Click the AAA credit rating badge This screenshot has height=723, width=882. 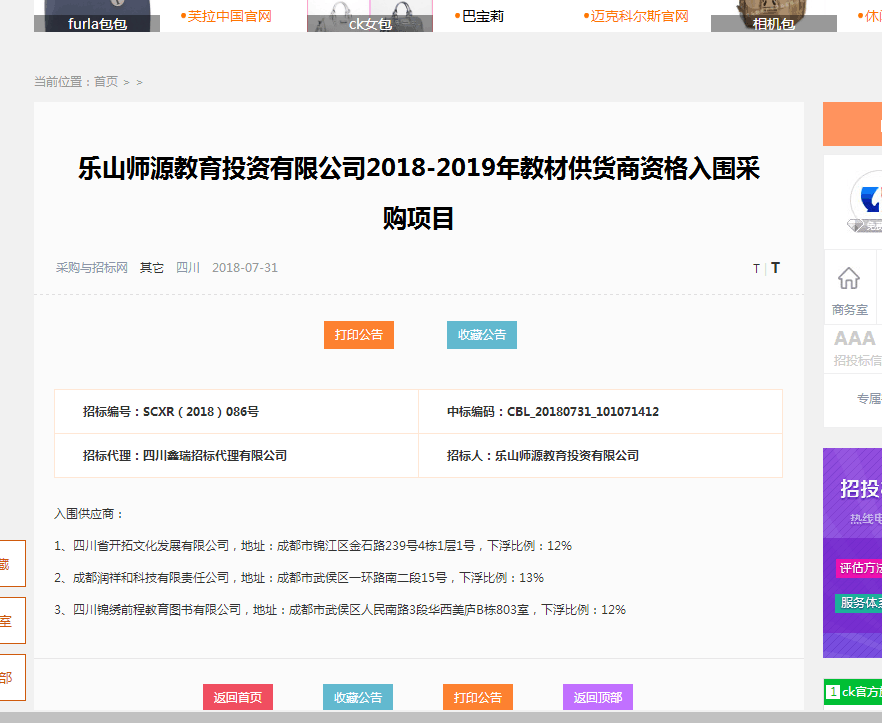click(855, 339)
